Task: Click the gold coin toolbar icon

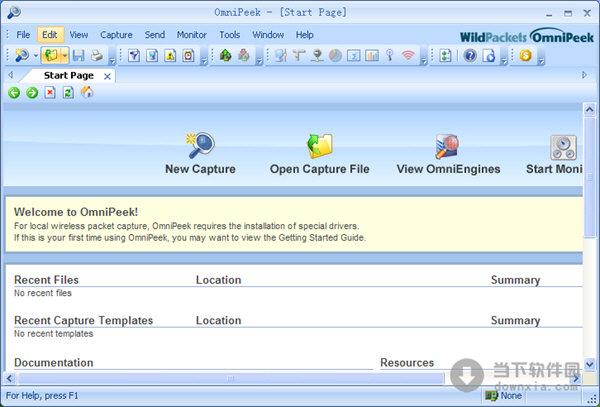Action: click(526, 56)
